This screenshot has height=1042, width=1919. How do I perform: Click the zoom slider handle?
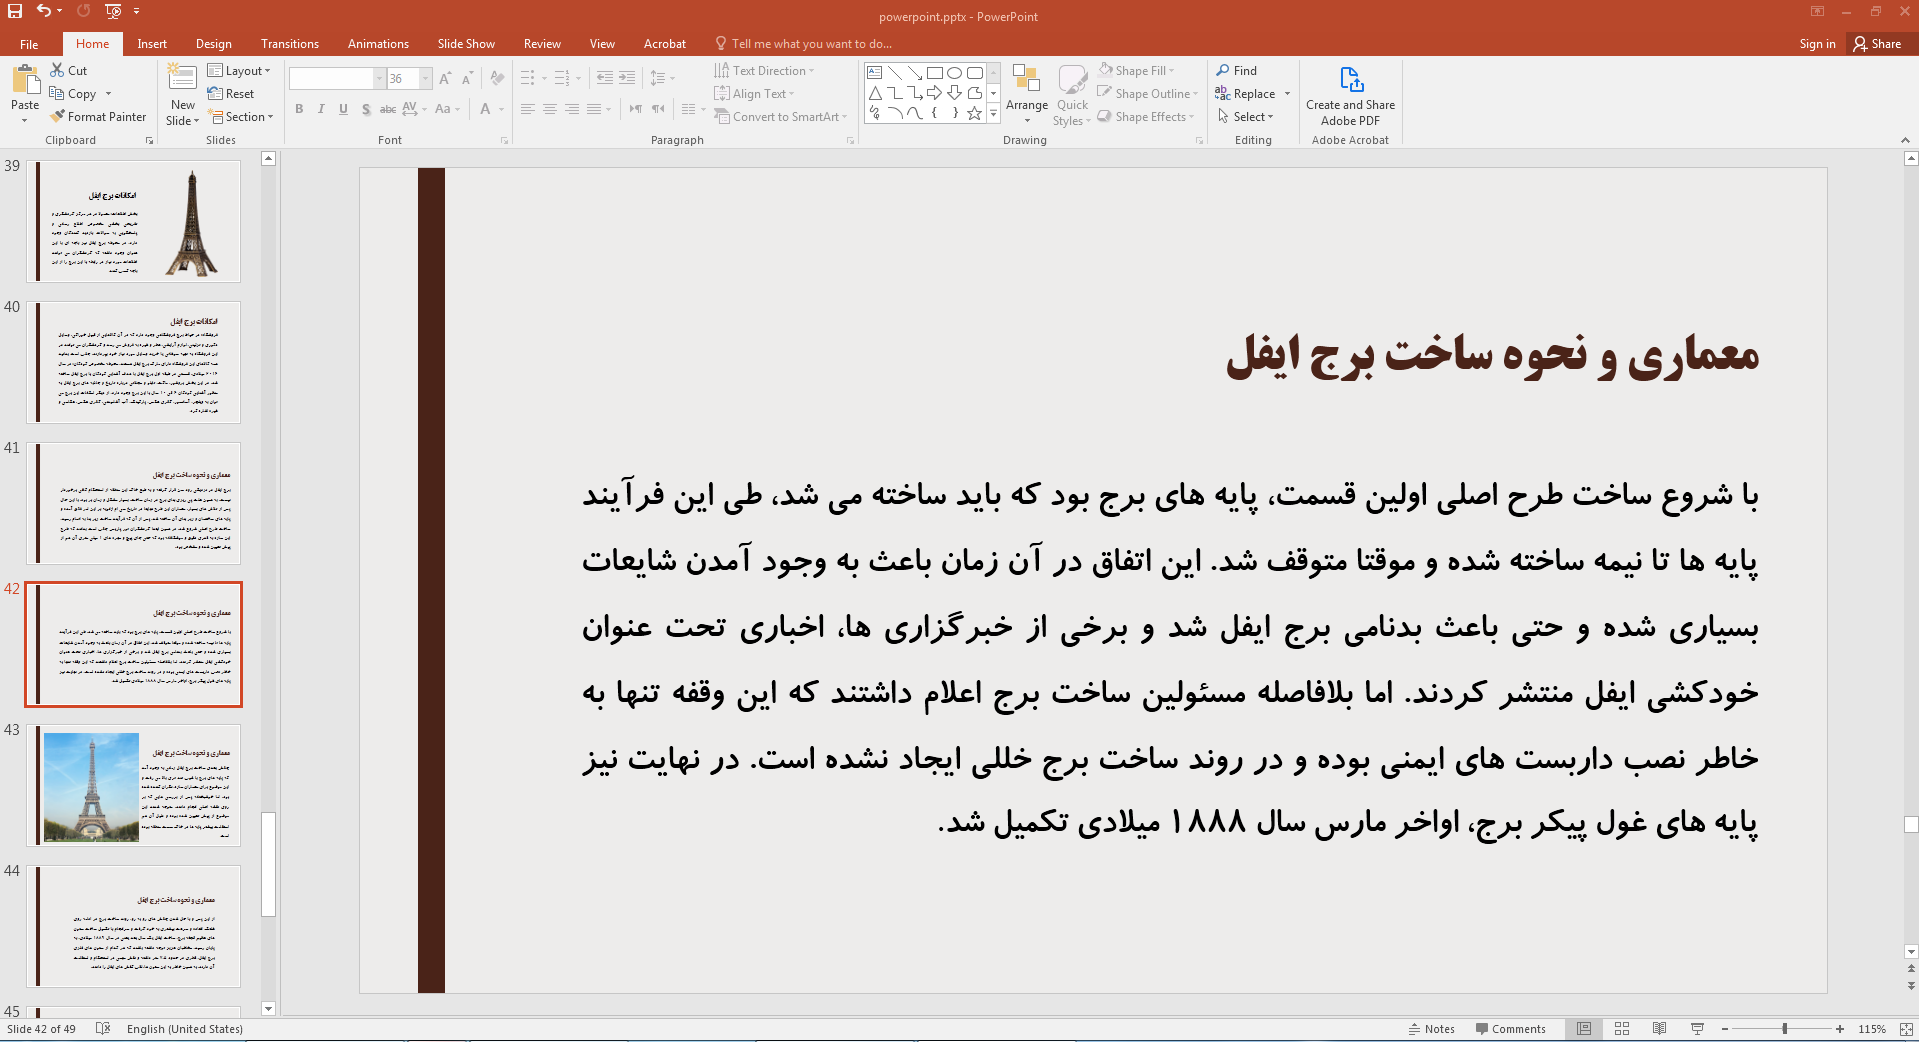click(x=1784, y=1028)
